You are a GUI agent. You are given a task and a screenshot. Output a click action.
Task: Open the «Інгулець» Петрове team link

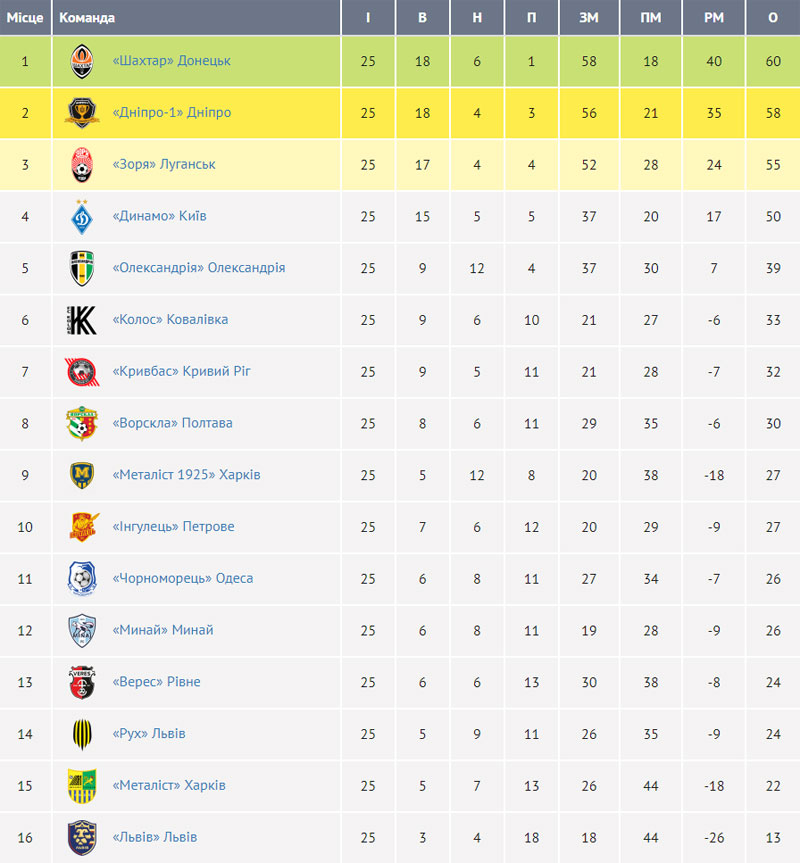(173, 526)
